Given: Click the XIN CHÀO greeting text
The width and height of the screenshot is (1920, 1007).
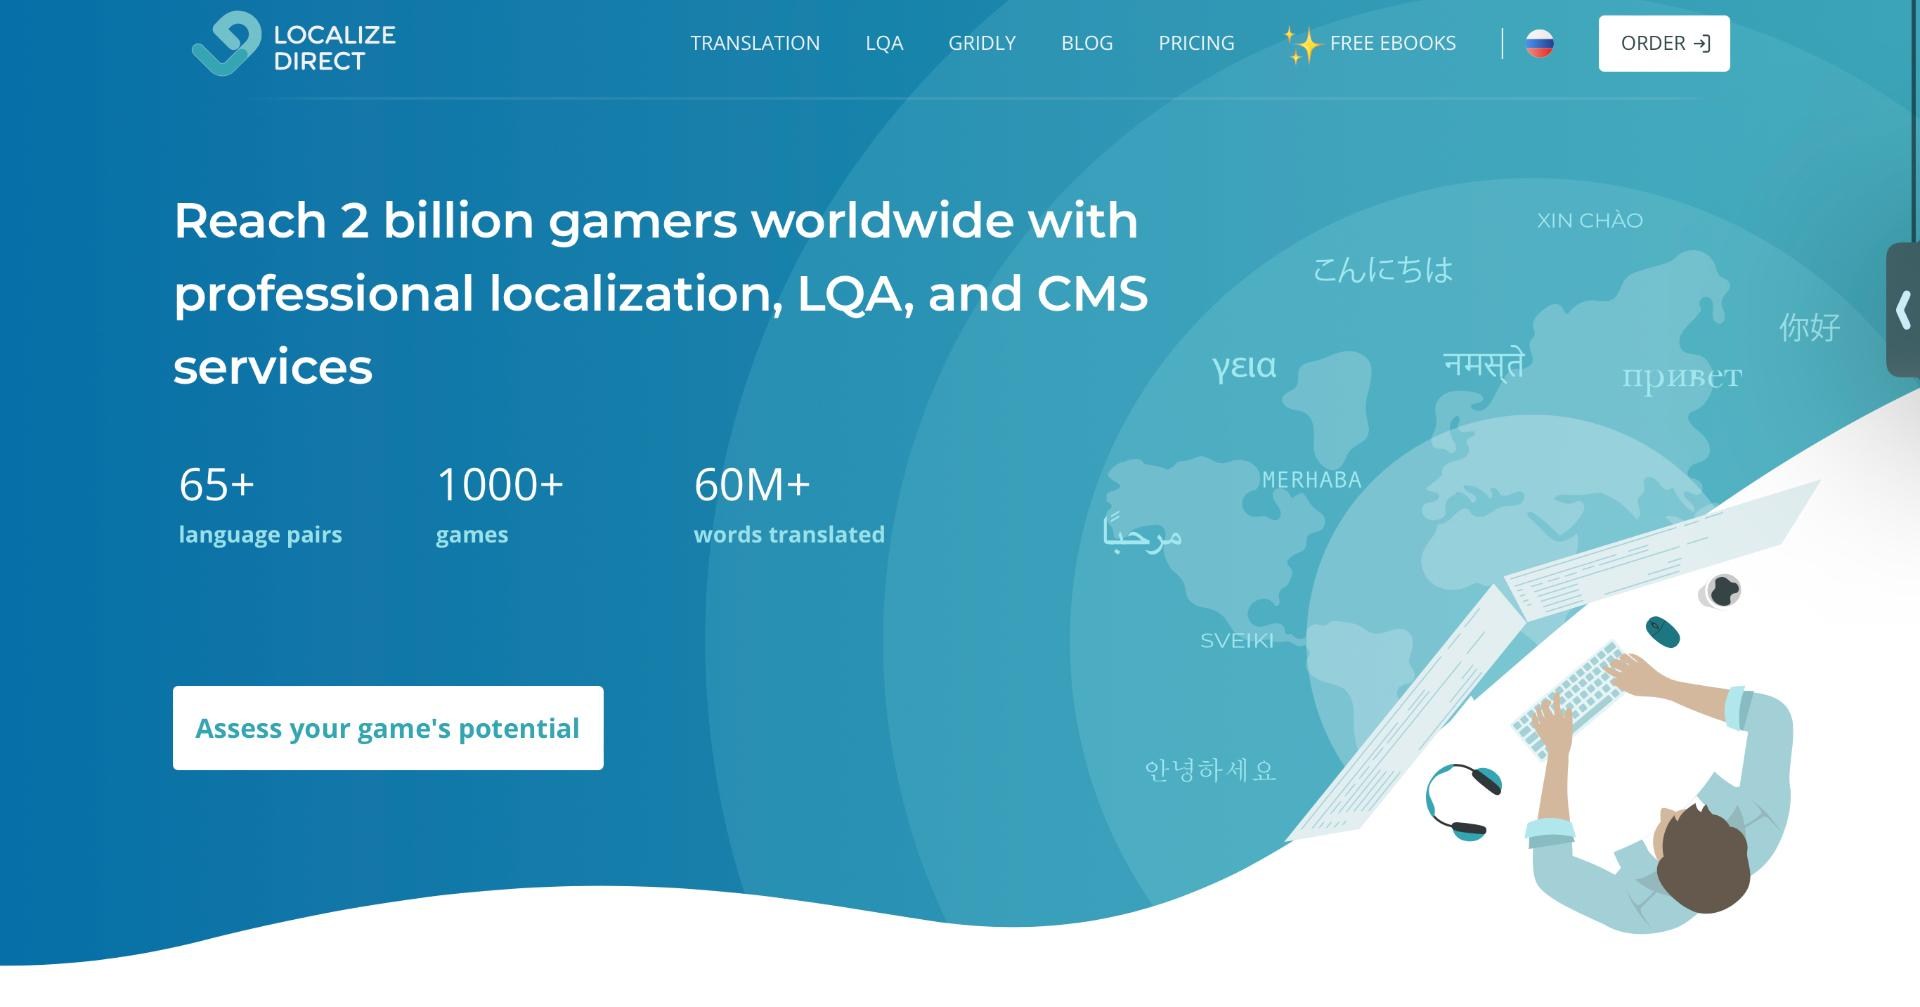Looking at the screenshot, I should (1590, 220).
